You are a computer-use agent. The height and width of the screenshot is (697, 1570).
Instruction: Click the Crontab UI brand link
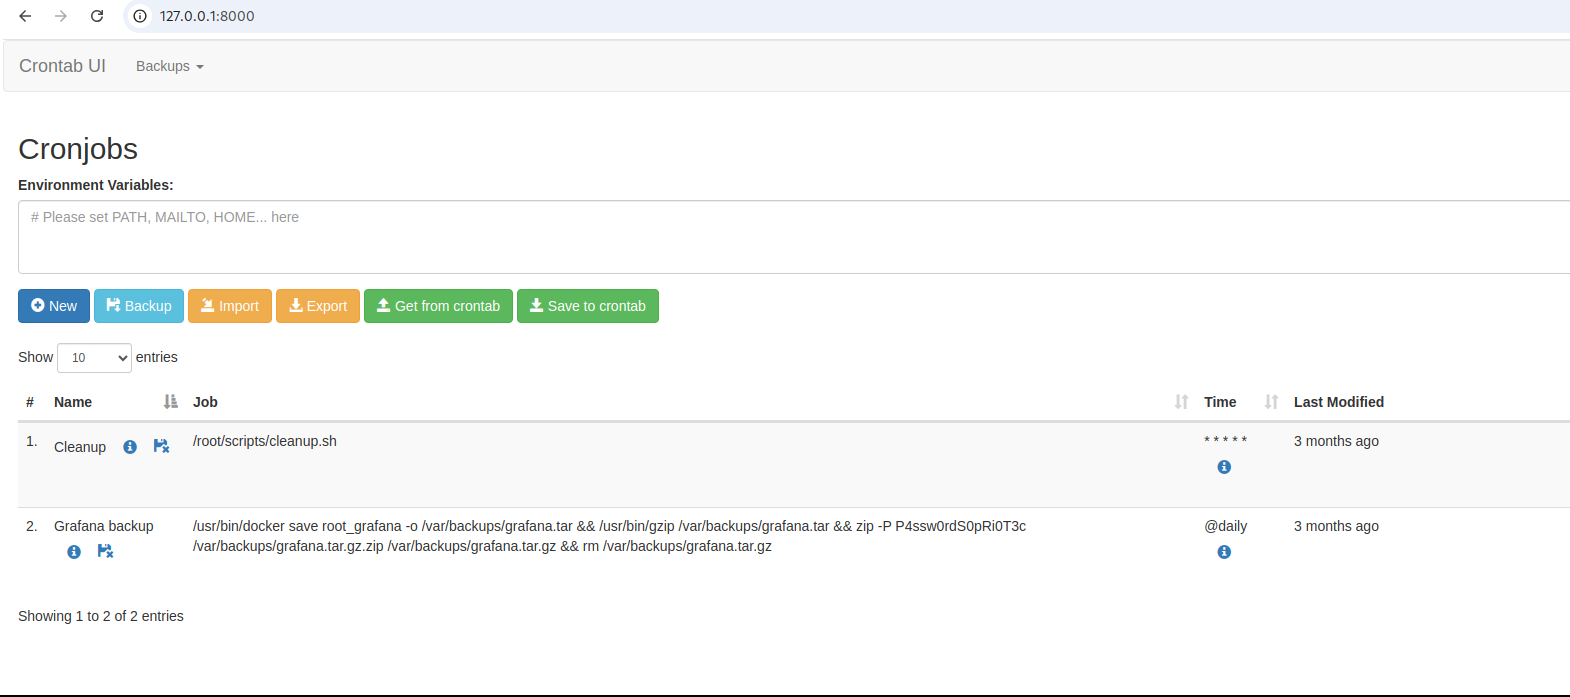pos(62,66)
